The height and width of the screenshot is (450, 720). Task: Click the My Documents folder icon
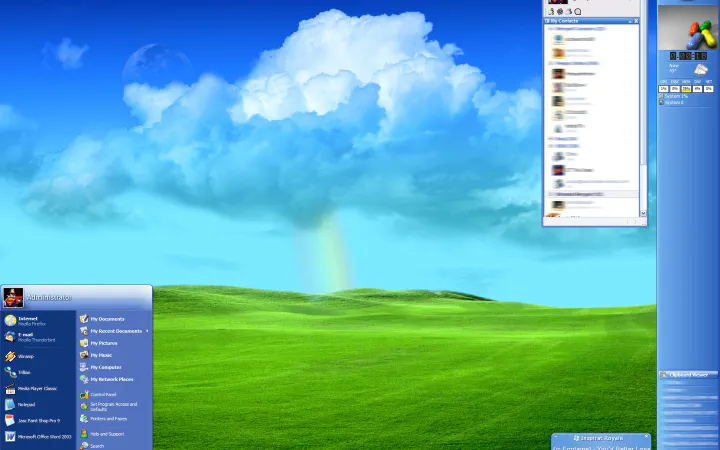pos(84,319)
